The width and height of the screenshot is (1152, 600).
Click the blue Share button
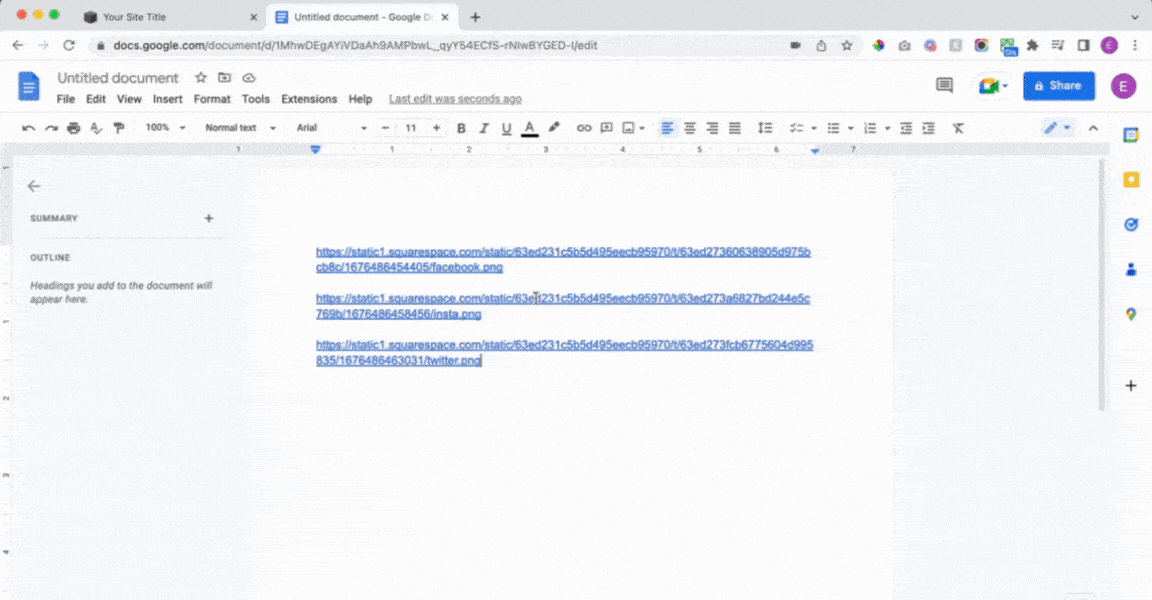tap(1059, 86)
